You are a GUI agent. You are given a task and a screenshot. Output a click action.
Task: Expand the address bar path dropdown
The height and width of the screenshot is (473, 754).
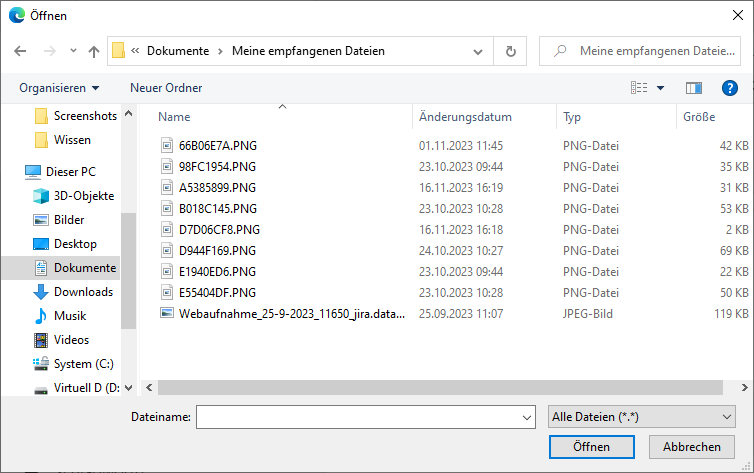pos(478,51)
